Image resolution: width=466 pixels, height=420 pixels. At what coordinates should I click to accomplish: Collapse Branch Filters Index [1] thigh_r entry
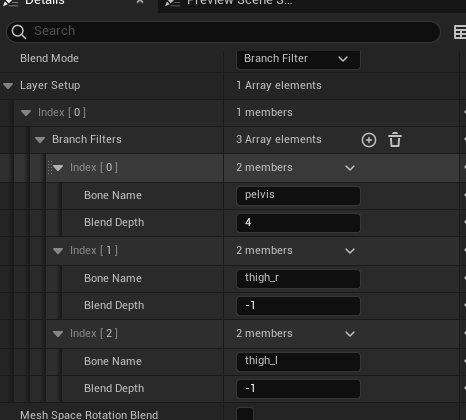tap(58, 251)
